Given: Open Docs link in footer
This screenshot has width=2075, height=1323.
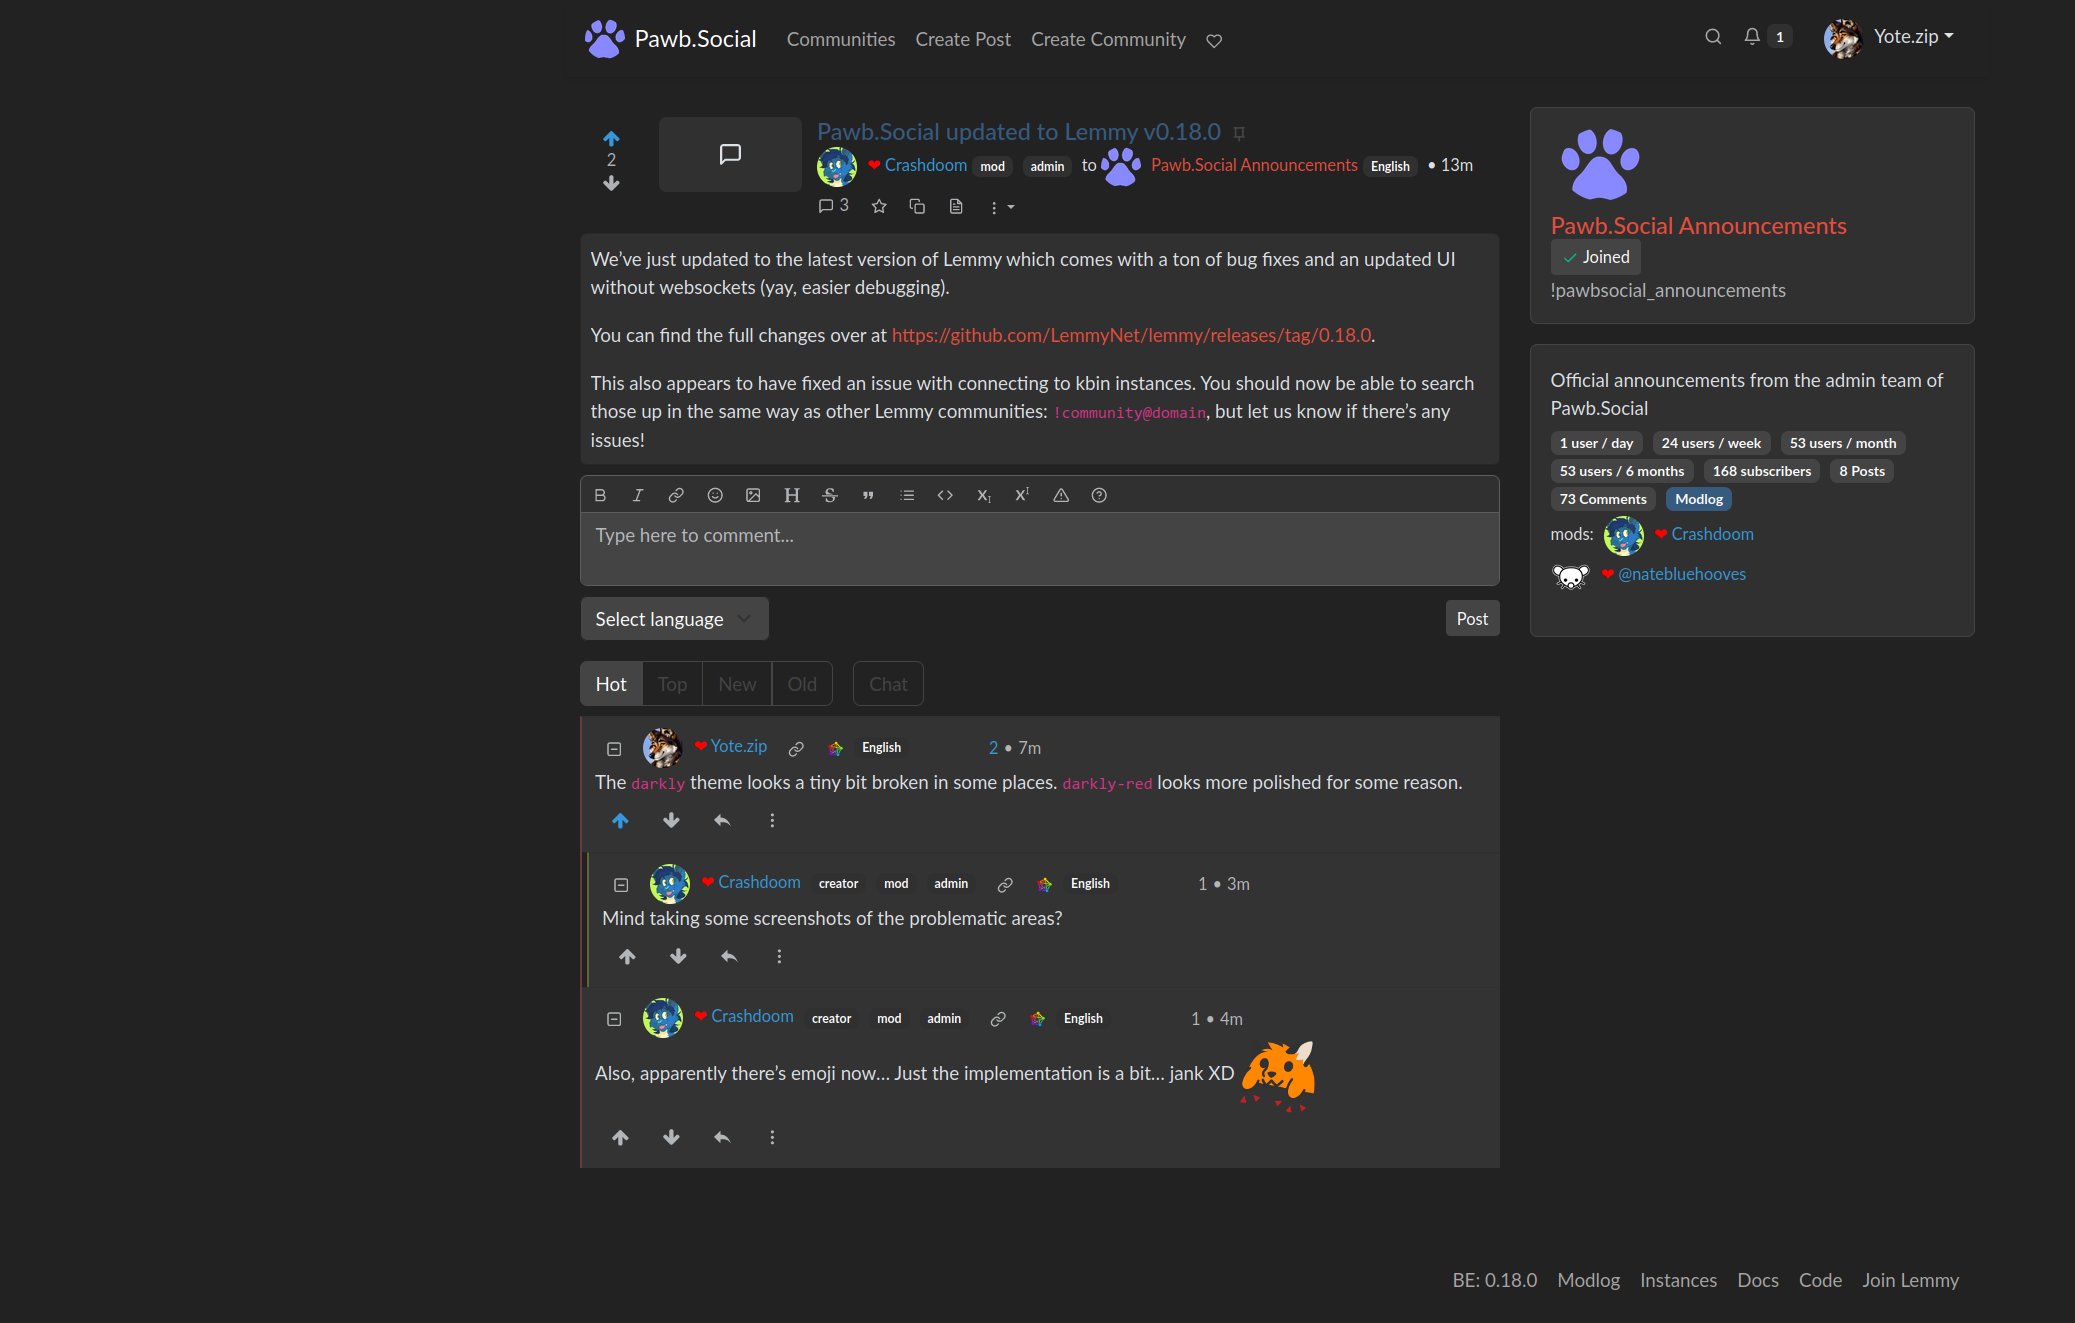Looking at the screenshot, I should click(x=1758, y=1280).
